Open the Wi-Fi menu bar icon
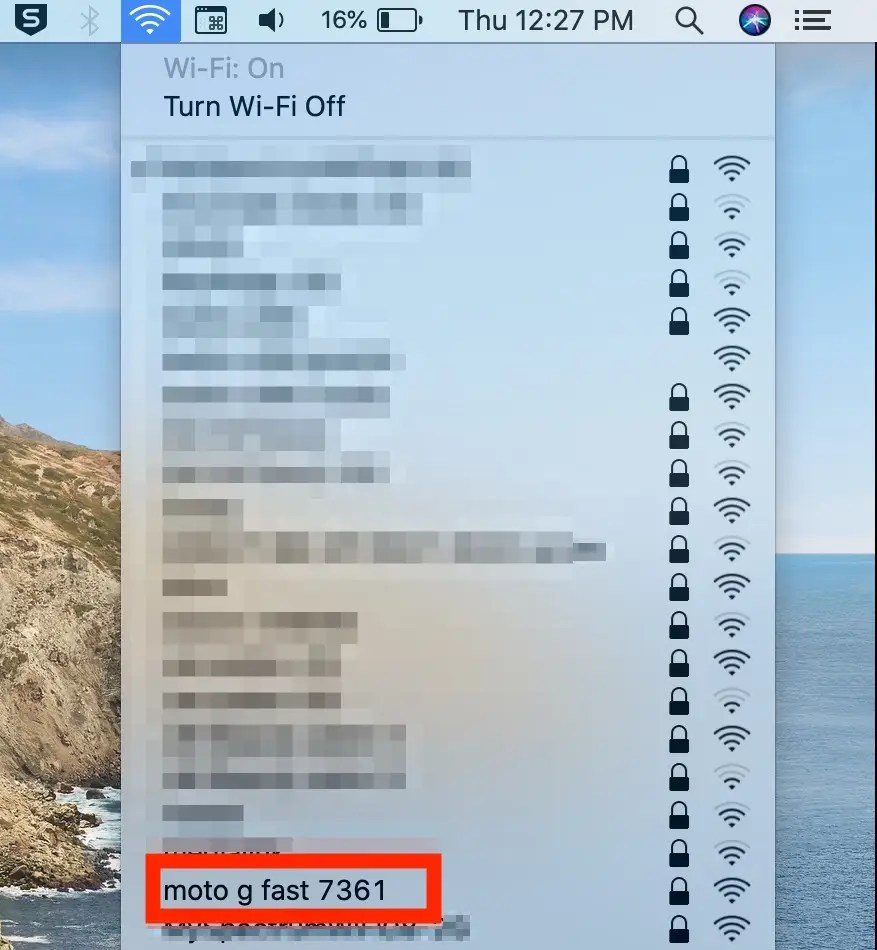The image size is (877, 950). click(x=150, y=21)
